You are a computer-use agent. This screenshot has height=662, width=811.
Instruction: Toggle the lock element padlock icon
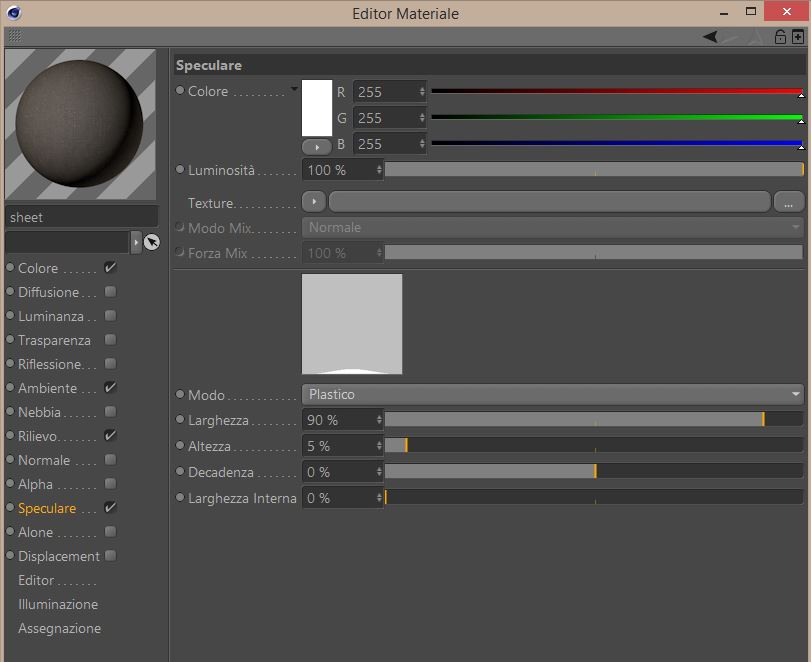[x=780, y=37]
